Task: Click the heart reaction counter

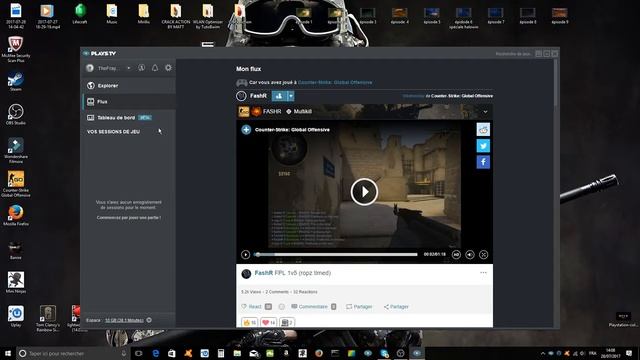Action: click(x=268, y=322)
